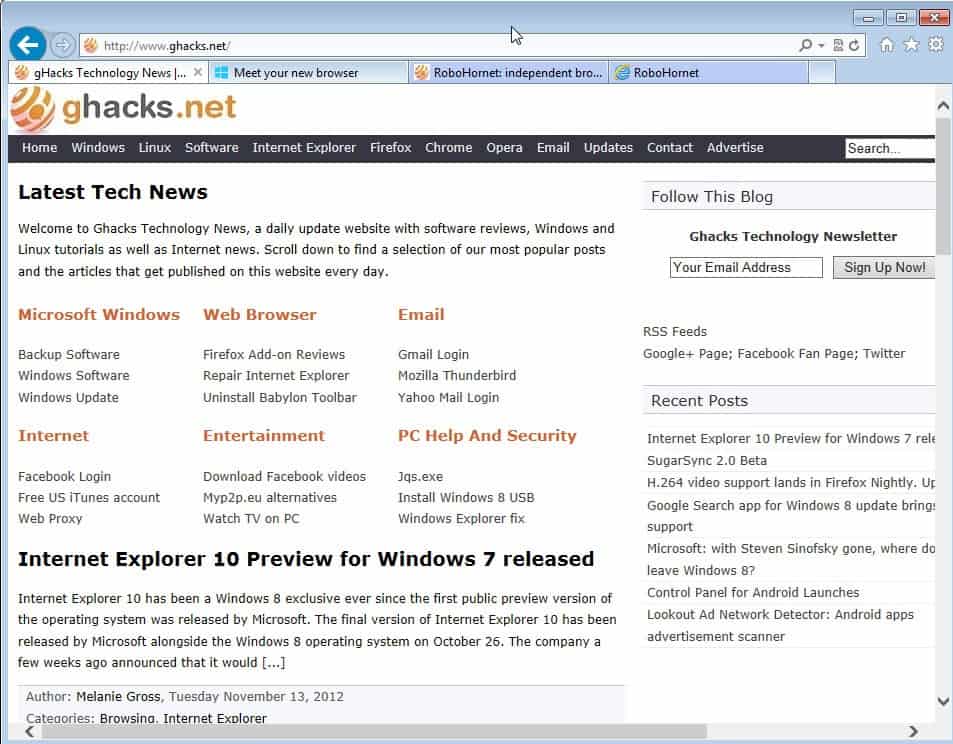The height and width of the screenshot is (744, 953).
Task: Open Internet Explorer 10 Preview article headline
Action: pos(306,559)
